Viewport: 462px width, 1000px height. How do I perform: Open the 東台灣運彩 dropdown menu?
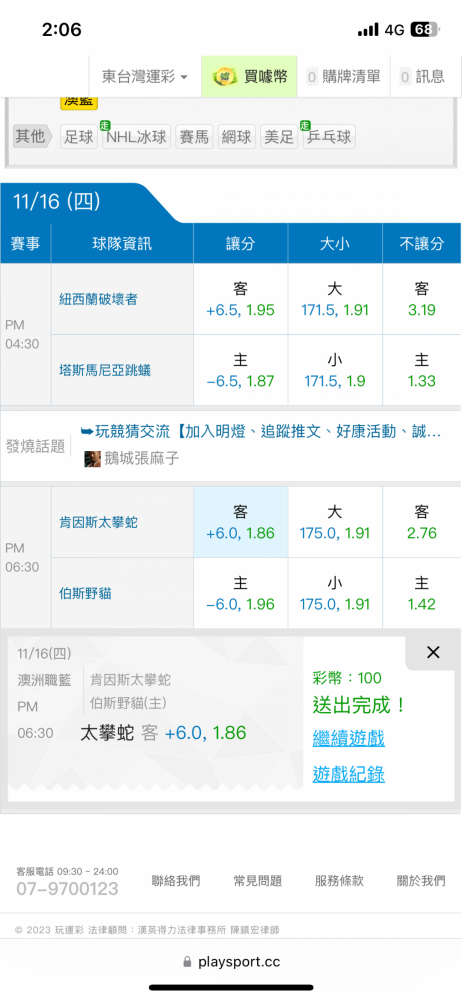(x=145, y=77)
